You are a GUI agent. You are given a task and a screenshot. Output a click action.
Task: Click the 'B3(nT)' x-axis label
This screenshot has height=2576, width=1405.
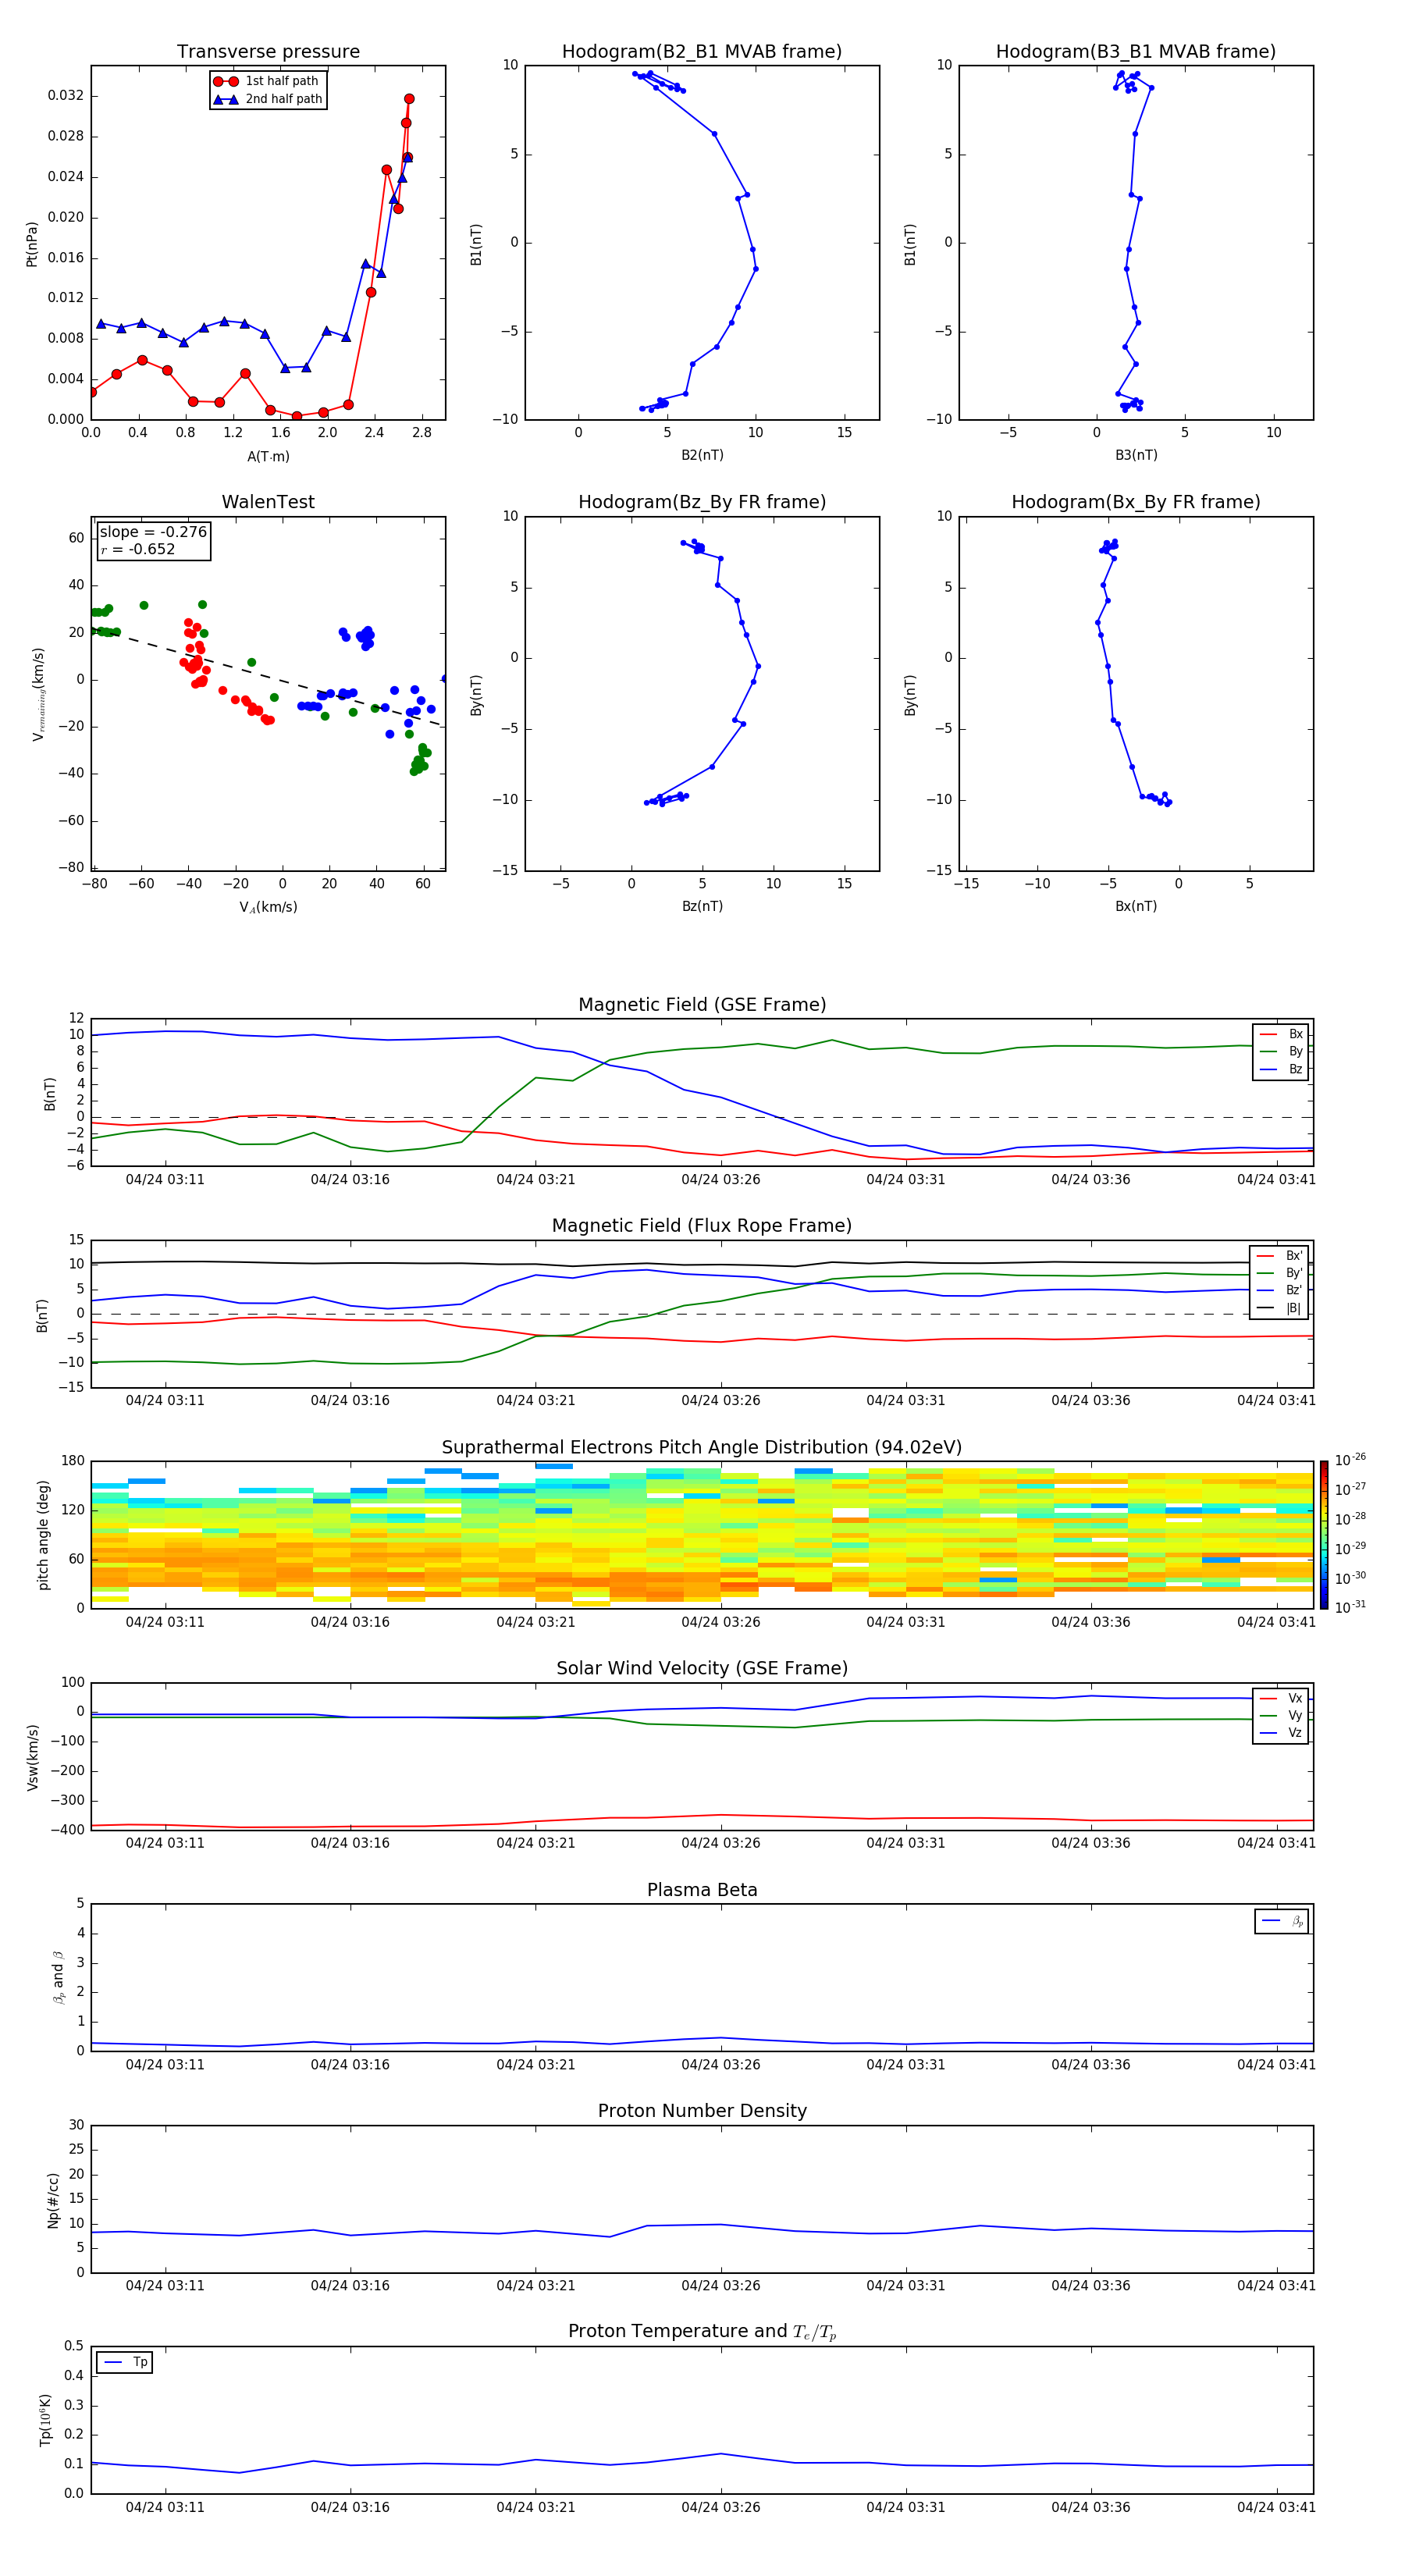pyautogui.click(x=1136, y=455)
